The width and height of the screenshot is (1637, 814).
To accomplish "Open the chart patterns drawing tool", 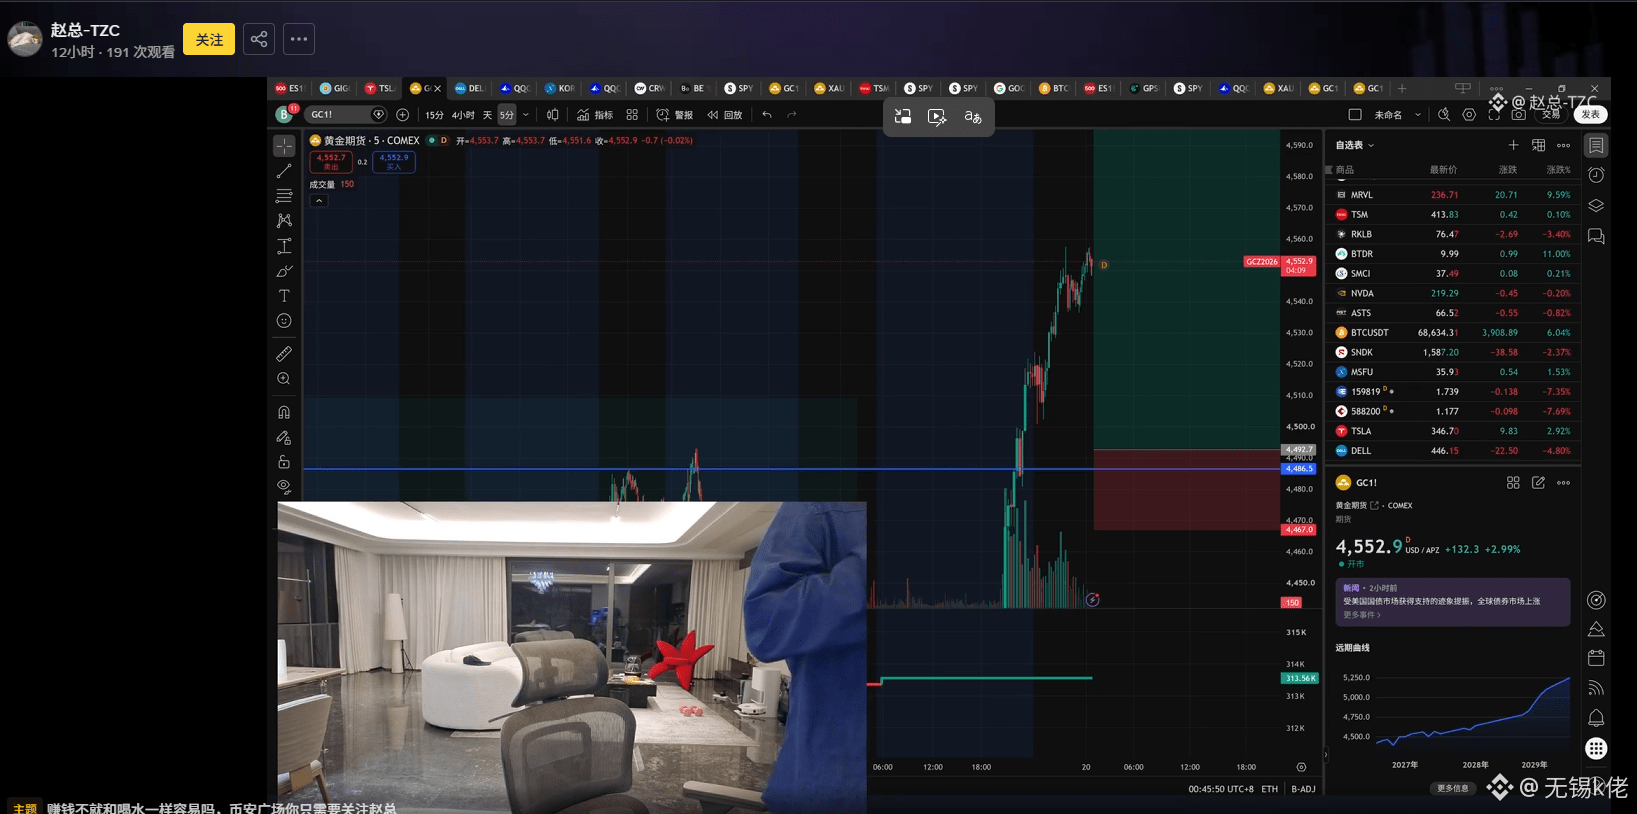I will click(284, 220).
